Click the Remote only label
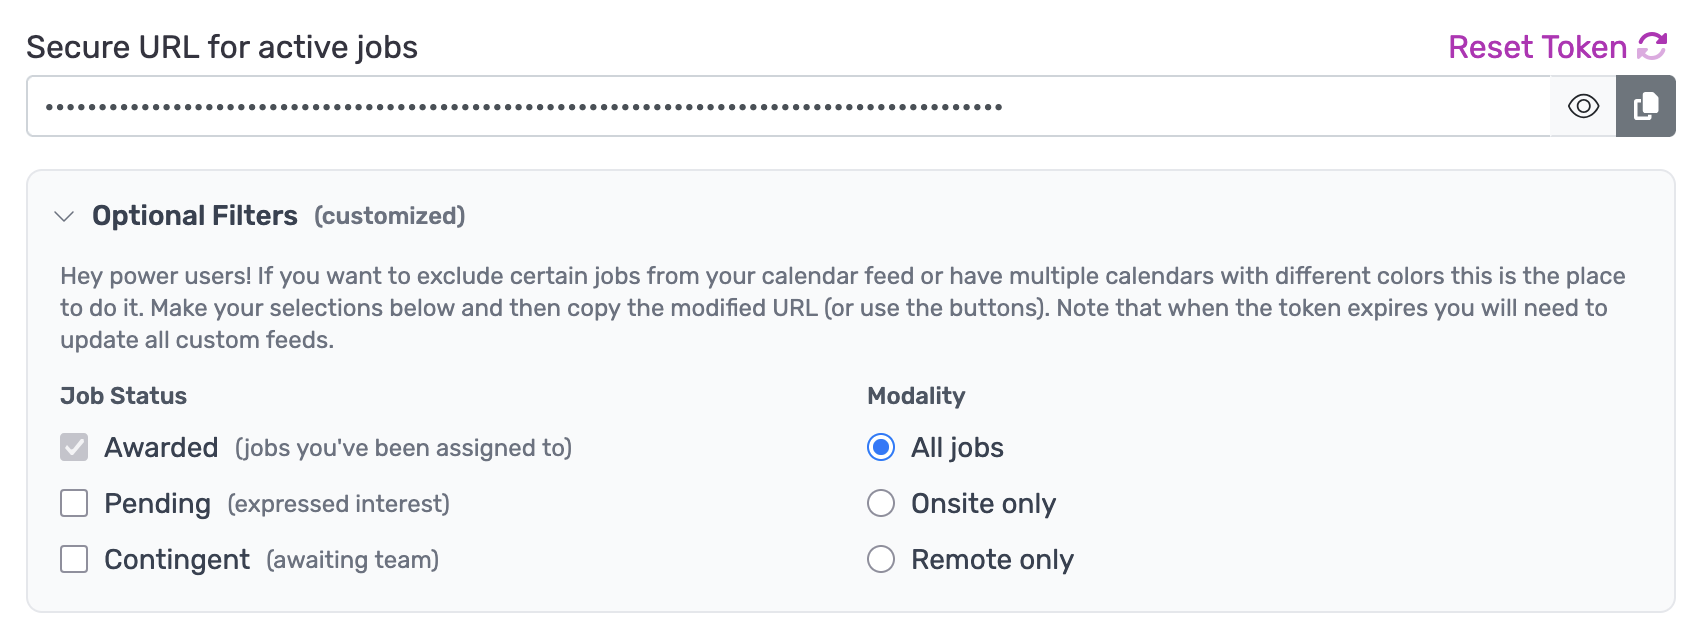This screenshot has width=1708, height=640. coord(992,560)
